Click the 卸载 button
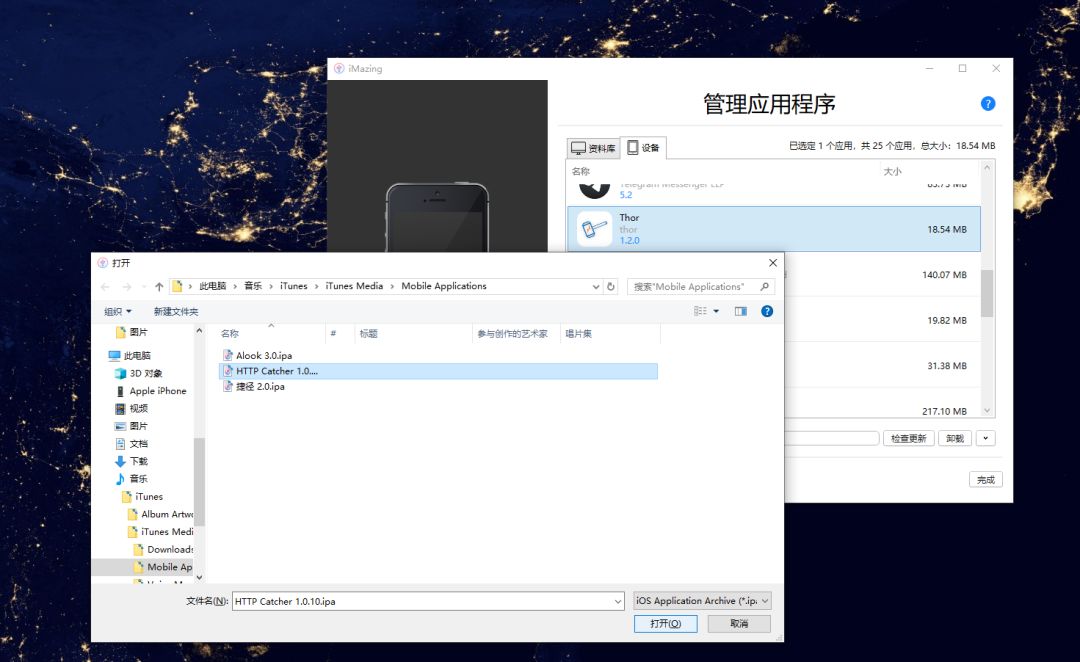 (955, 438)
